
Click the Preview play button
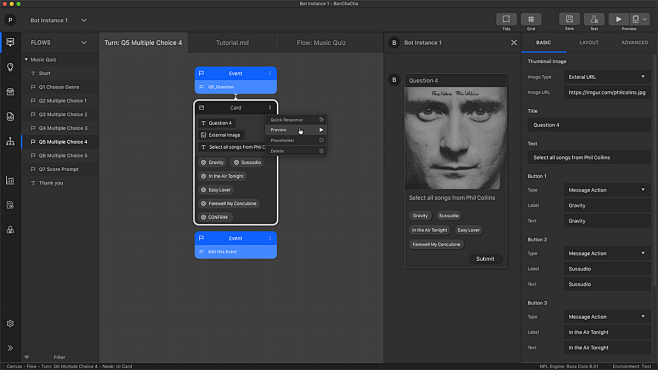click(619, 19)
